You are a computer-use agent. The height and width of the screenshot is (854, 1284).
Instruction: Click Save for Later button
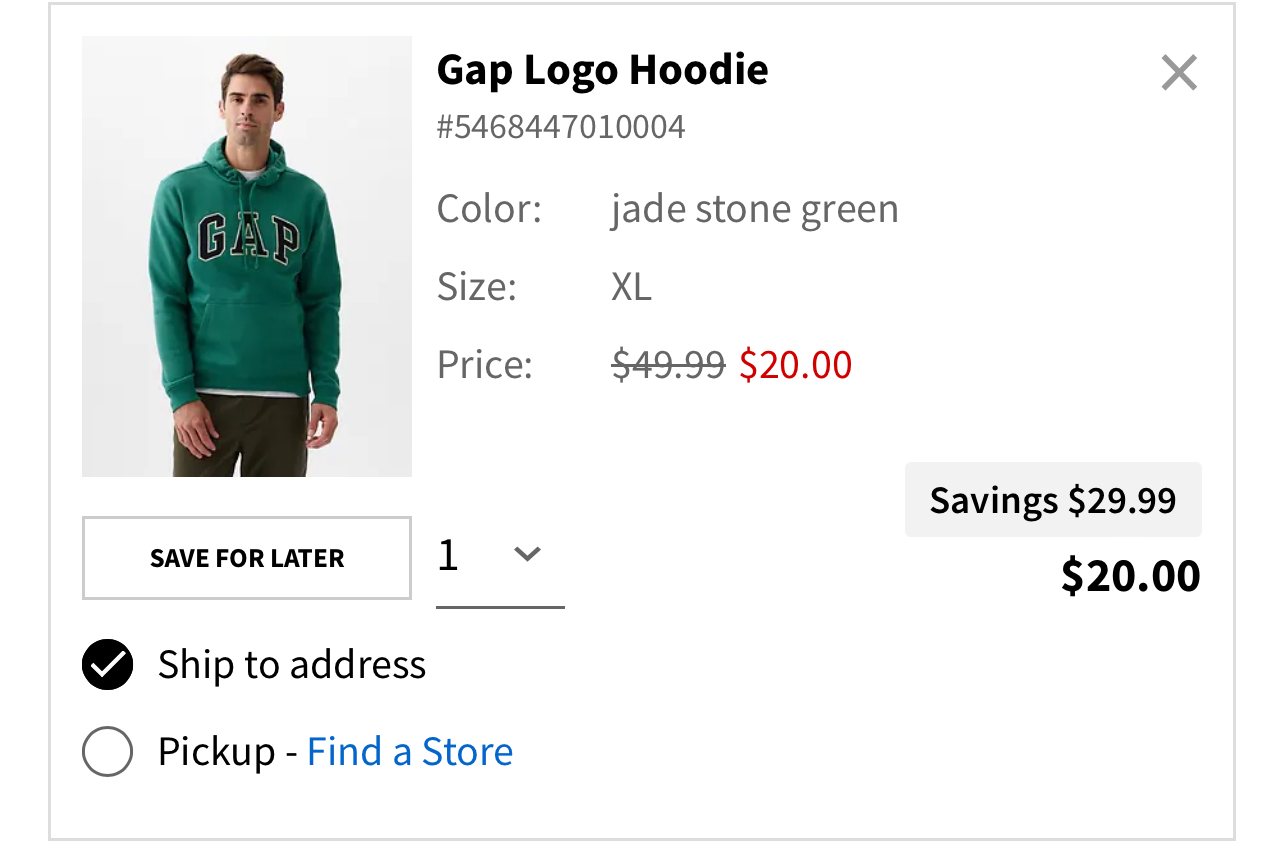247,558
